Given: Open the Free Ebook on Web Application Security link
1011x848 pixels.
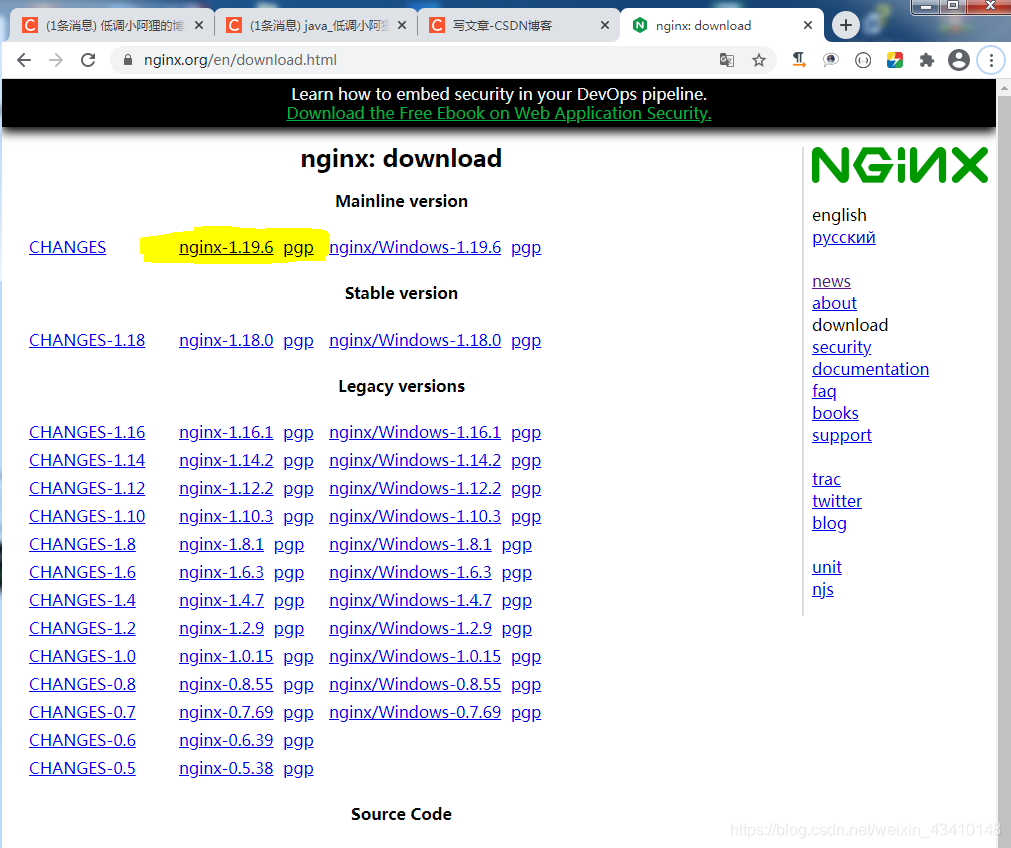Looking at the screenshot, I should [499, 113].
